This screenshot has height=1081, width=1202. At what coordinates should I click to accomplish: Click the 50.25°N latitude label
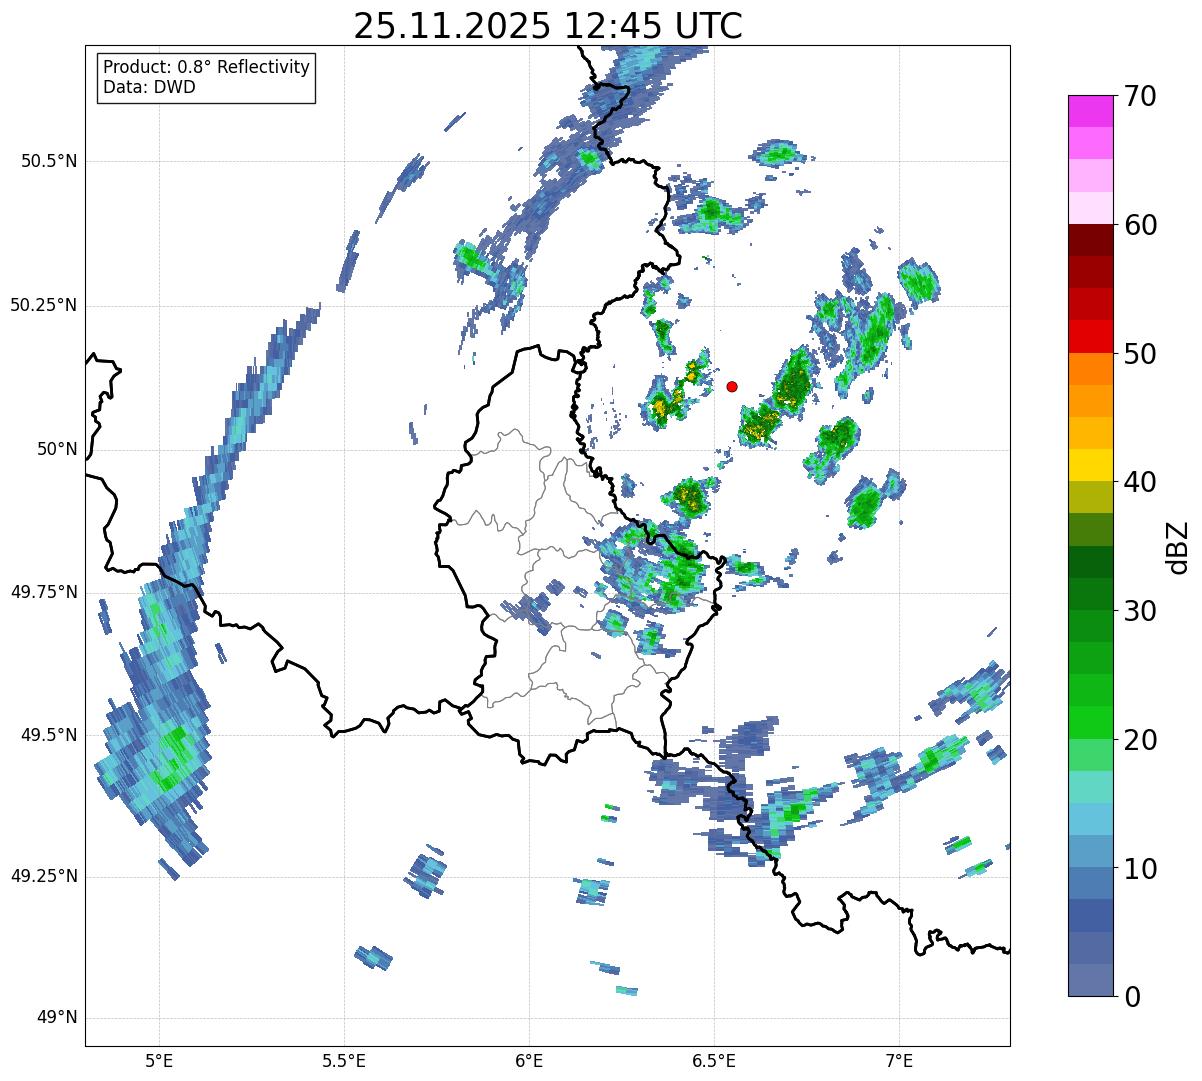[44, 305]
